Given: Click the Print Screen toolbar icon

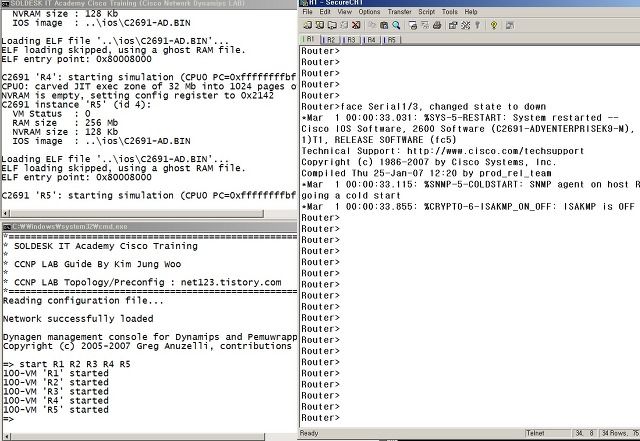Looking at the screenshot, I should tap(413, 25).
